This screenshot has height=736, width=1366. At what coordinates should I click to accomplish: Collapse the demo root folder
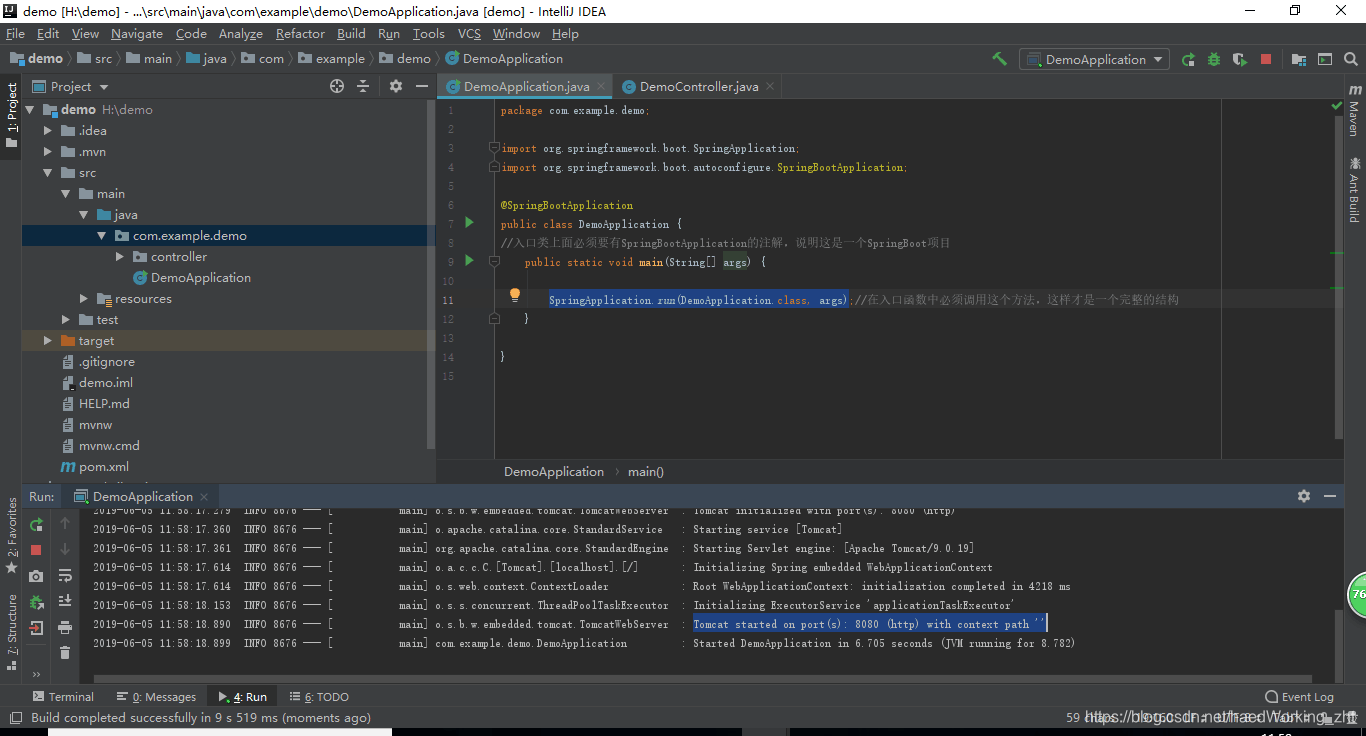tap(30, 110)
